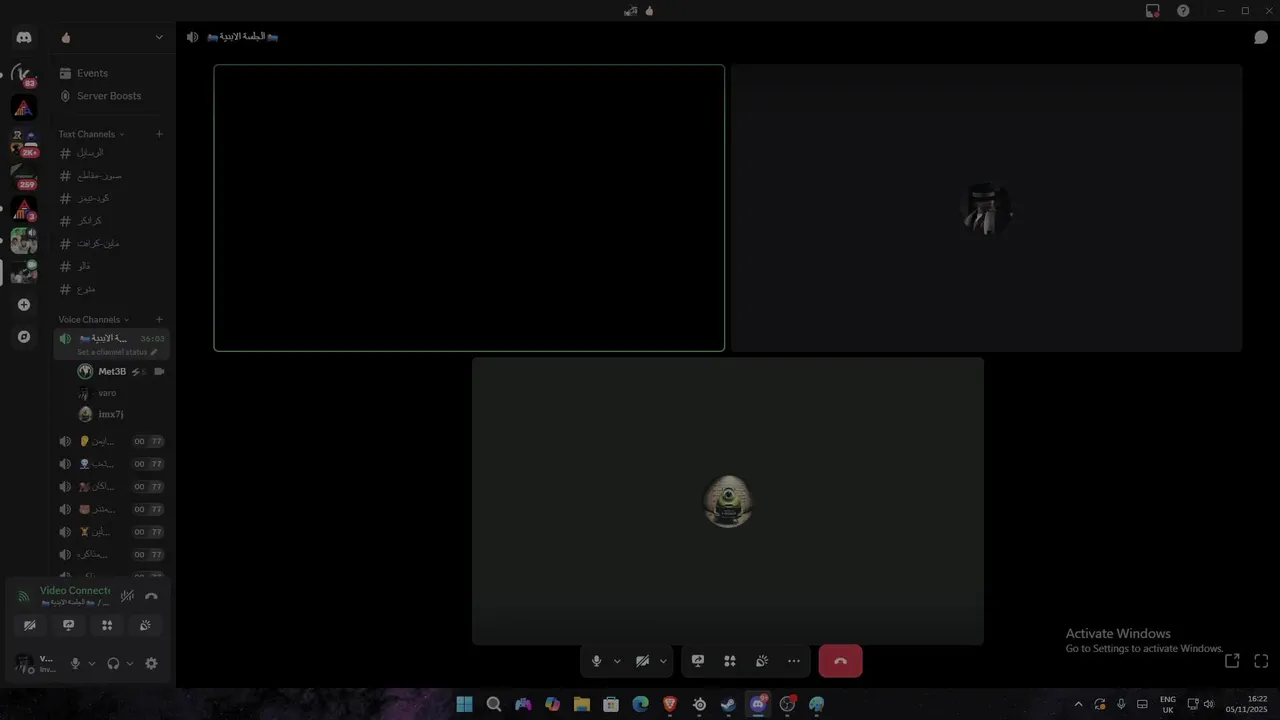Open output device options beside headphones
The width and height of the screenshot is (1280, 720).
coord(130,663)
